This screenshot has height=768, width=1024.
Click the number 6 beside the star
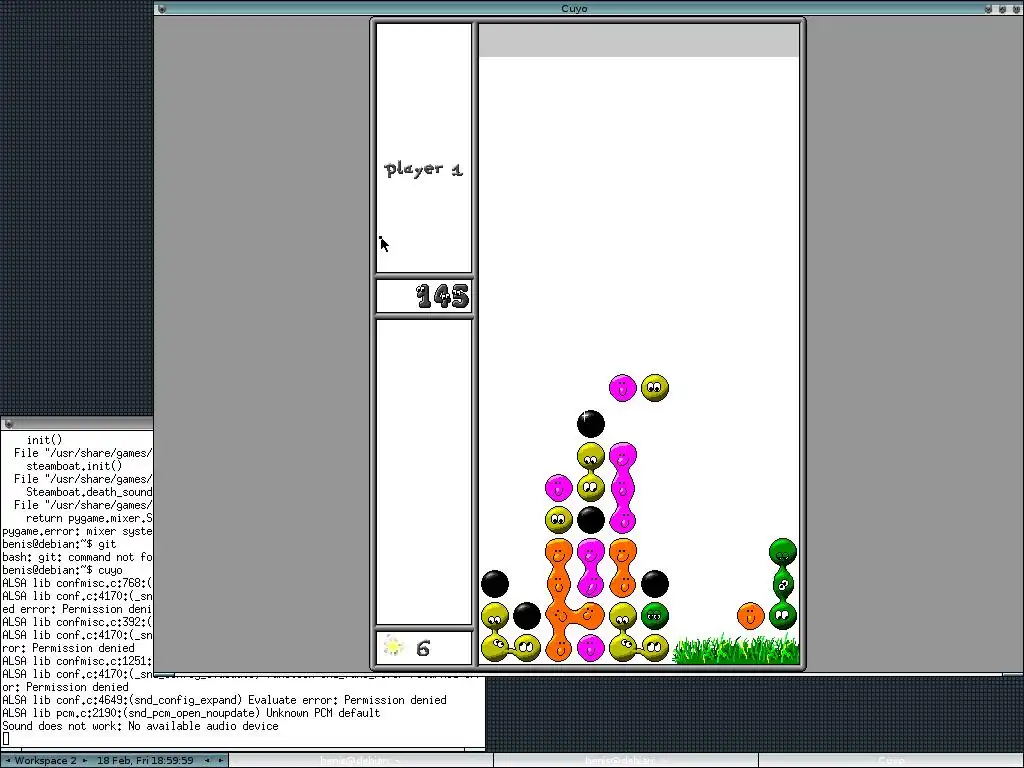pyautogui.click(x=423, y=648)
